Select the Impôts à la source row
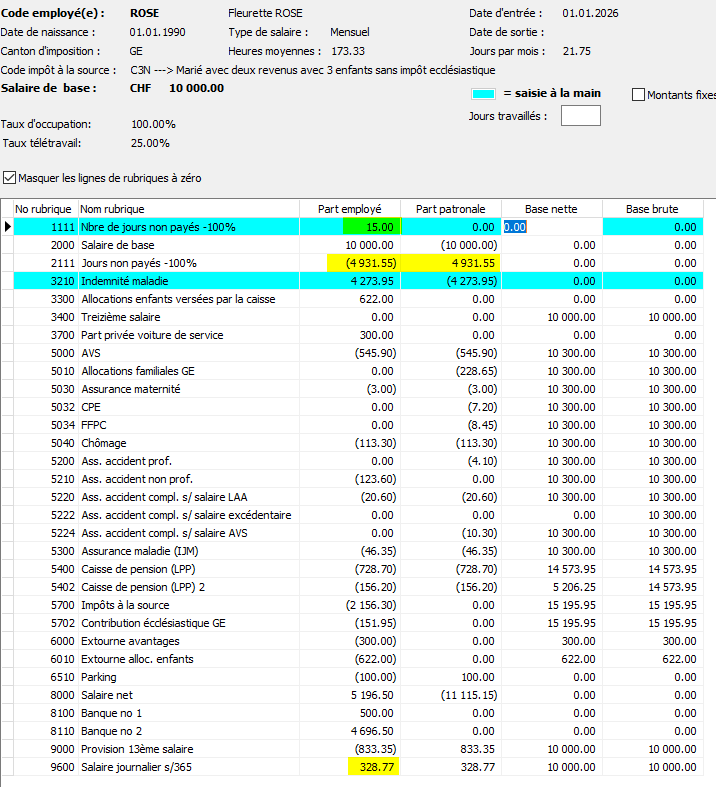The width and height of the screenshot is (716, 787). click(358, 605)
